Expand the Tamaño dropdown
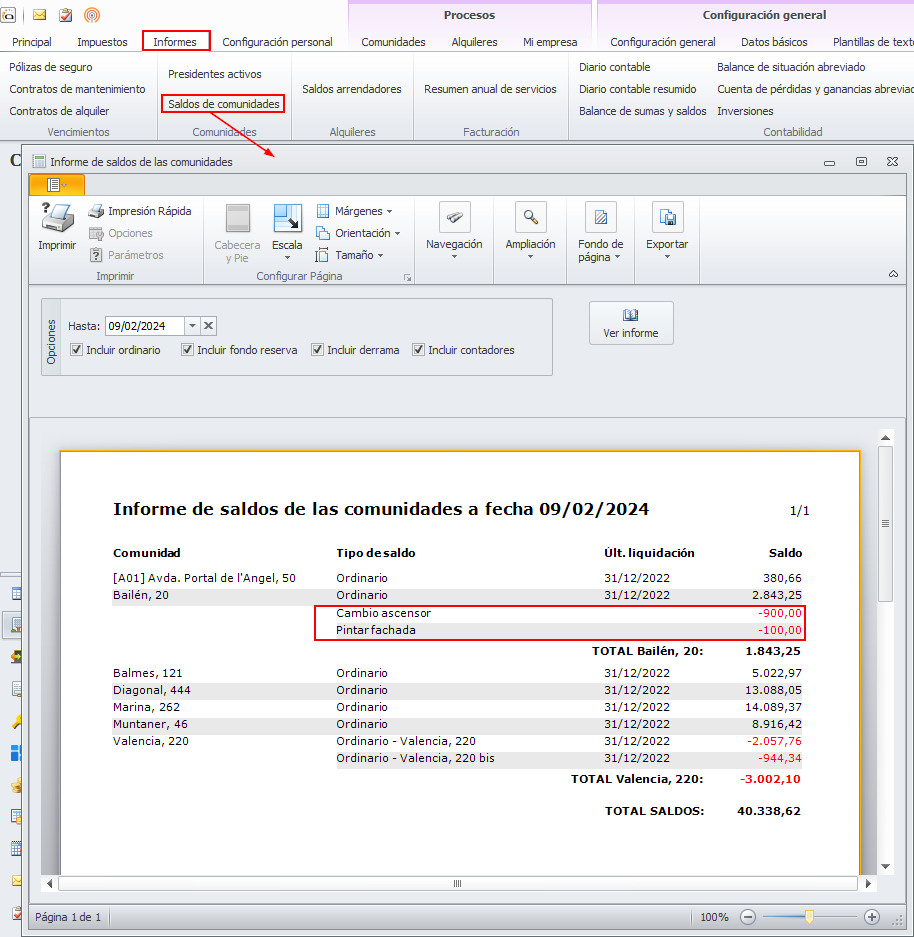 (381, 255)
